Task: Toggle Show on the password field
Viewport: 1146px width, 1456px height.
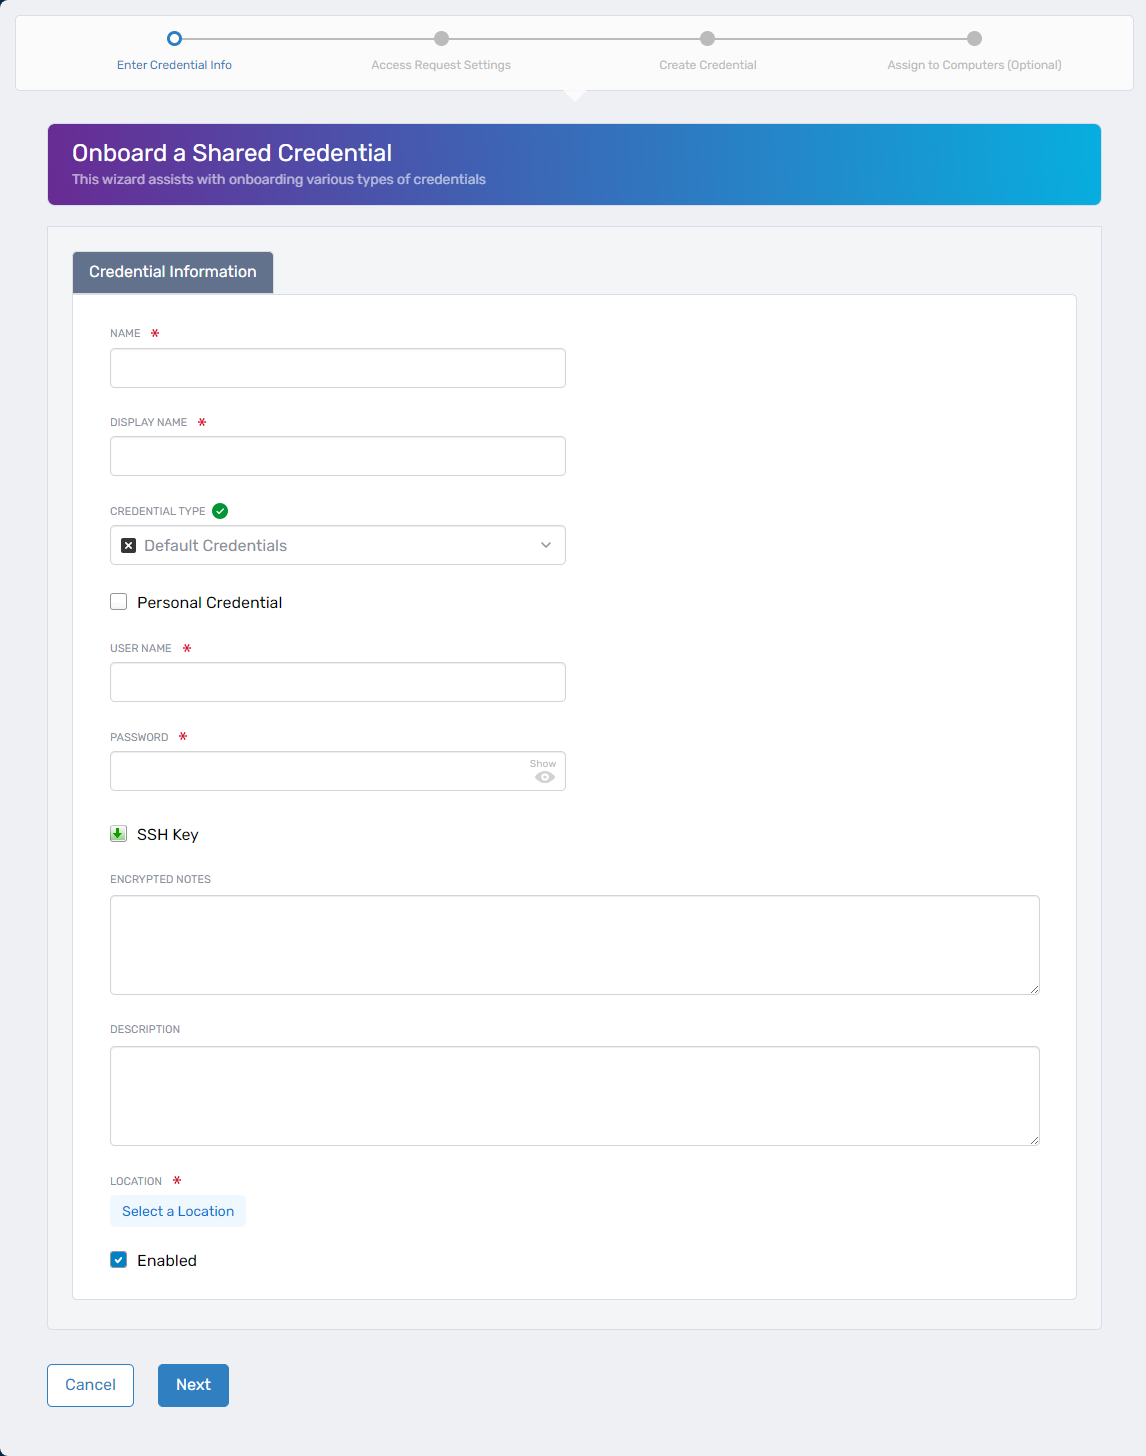Action: coord(542,763)
